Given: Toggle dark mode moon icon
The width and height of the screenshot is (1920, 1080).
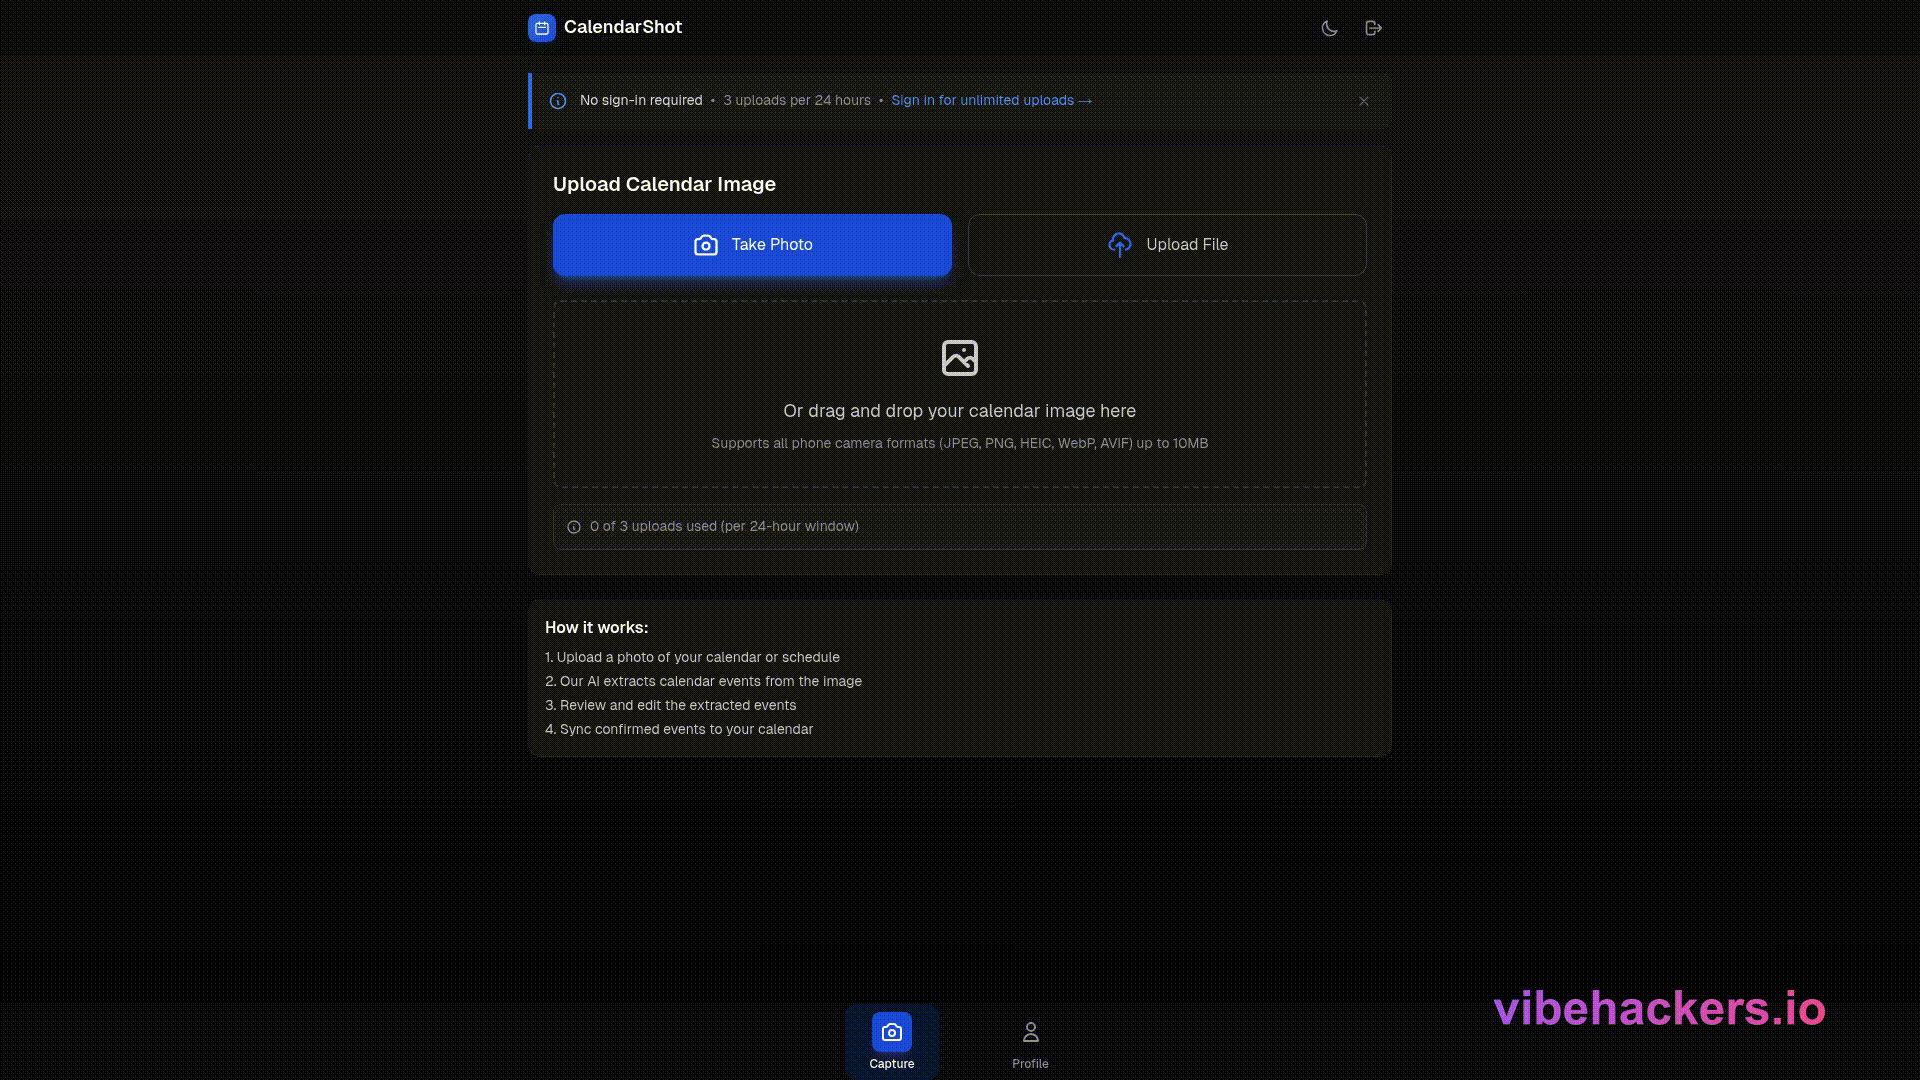Looking at the screenshot, I should point(1329,28).
